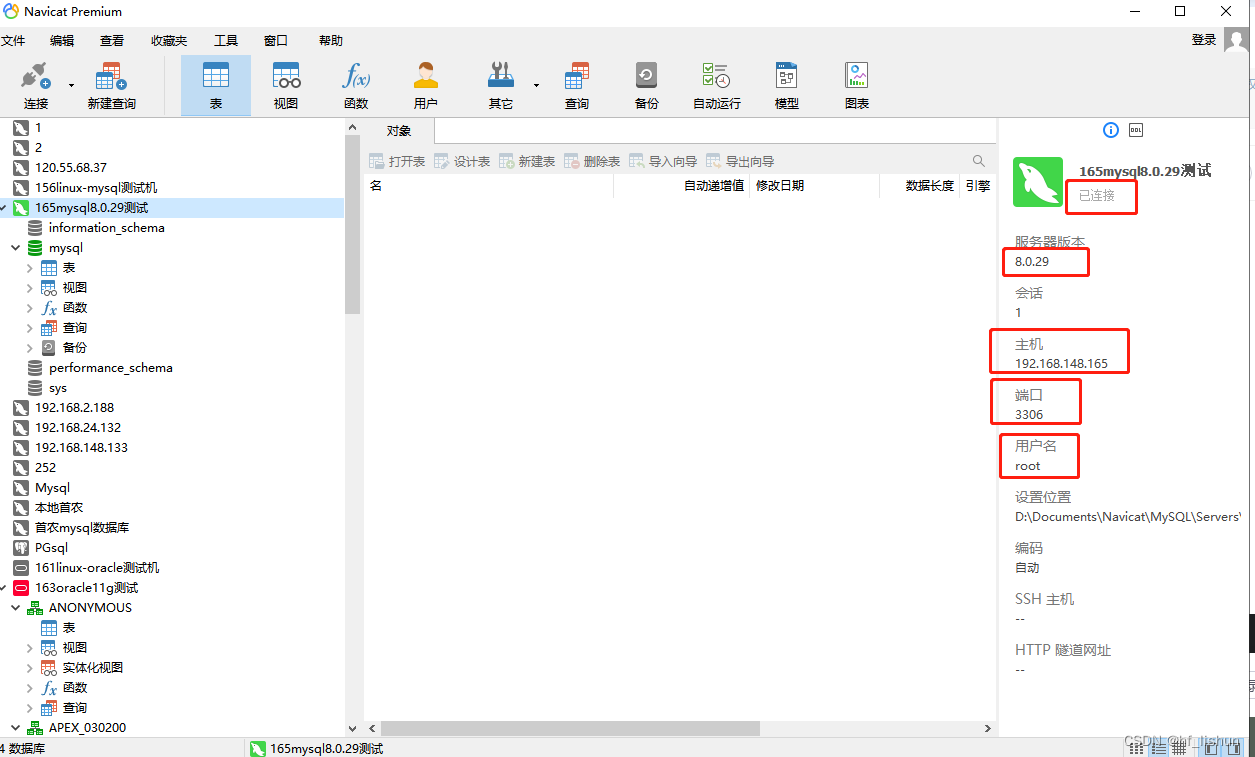Select the PGsql connection
Viewport: 1255px width, 757px height.
(x=51, y=548)
